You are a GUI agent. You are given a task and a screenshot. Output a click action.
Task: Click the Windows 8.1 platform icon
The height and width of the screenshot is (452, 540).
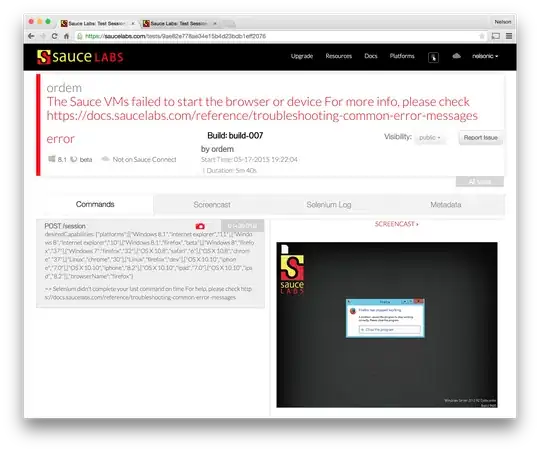(52, 159)
